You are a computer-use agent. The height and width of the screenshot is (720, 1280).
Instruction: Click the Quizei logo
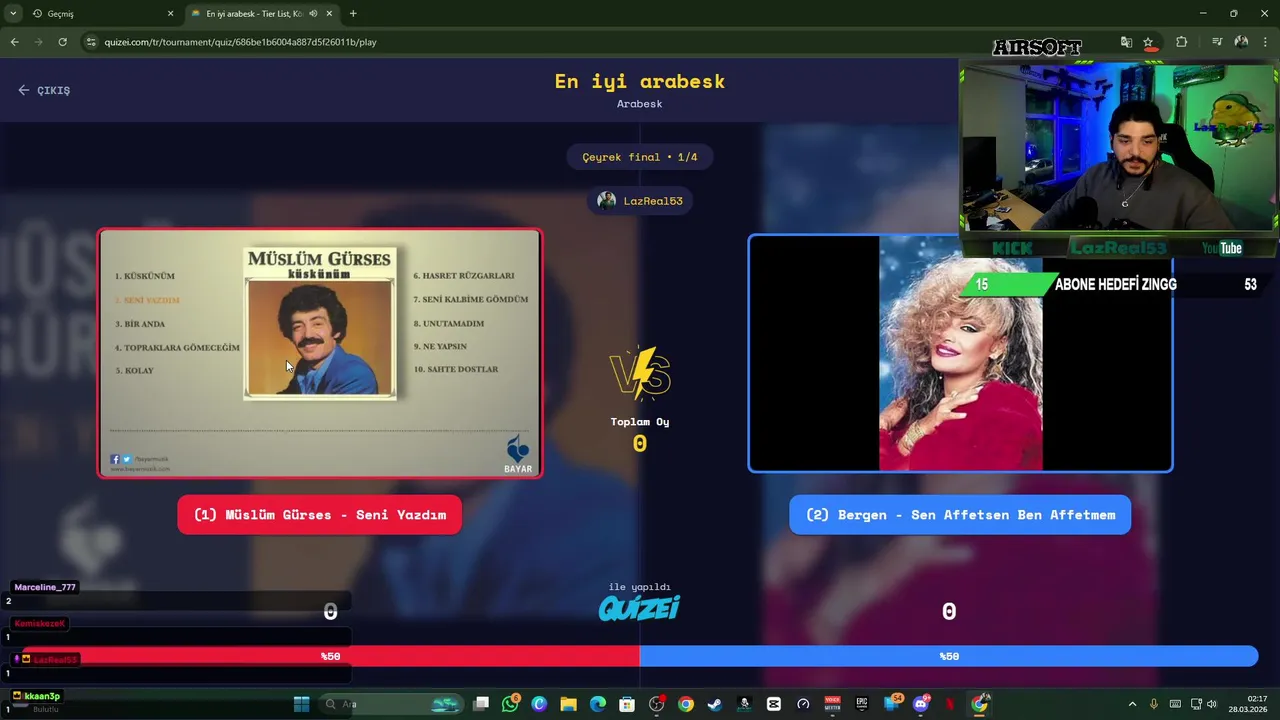point(640,607)
